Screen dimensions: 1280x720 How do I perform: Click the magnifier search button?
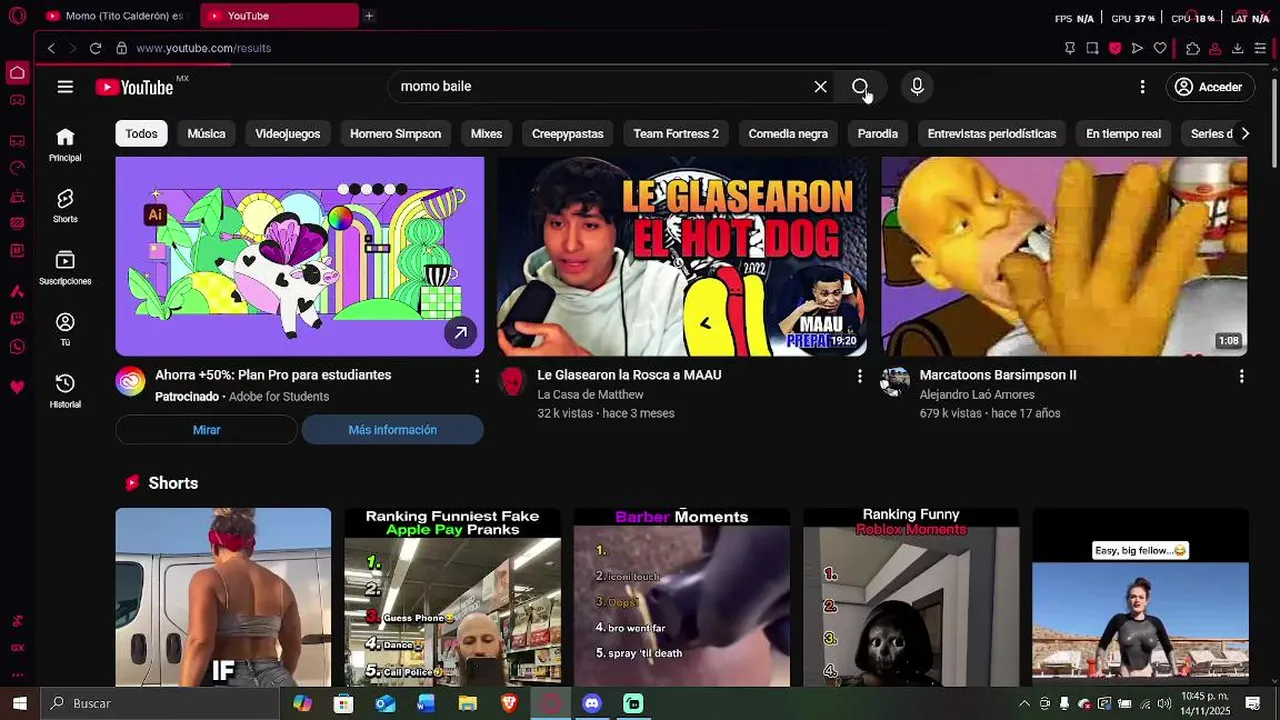[860, 87]
